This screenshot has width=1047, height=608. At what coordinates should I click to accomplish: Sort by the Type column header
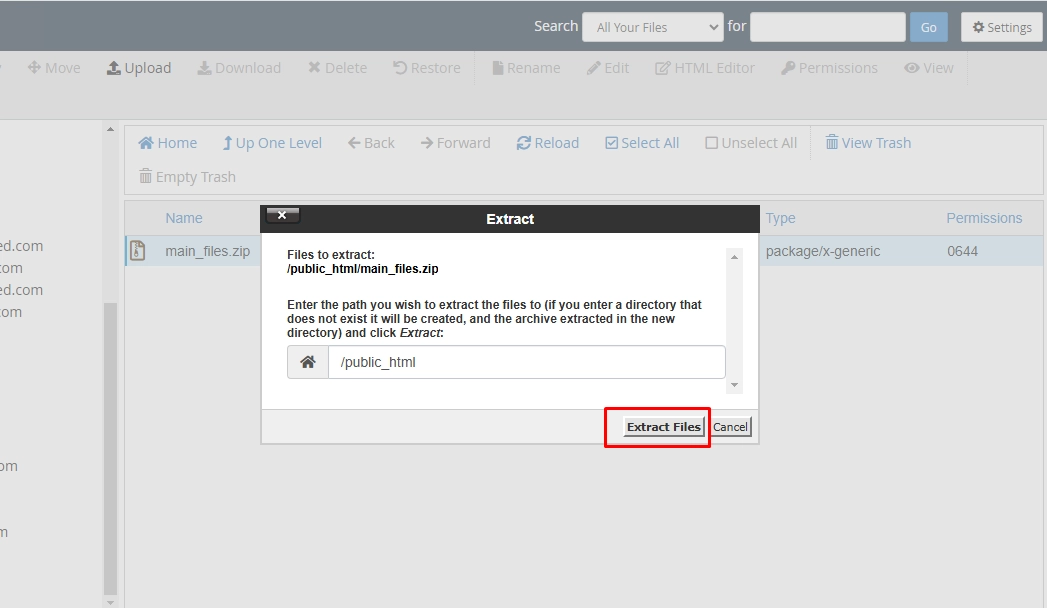point(781,218)
